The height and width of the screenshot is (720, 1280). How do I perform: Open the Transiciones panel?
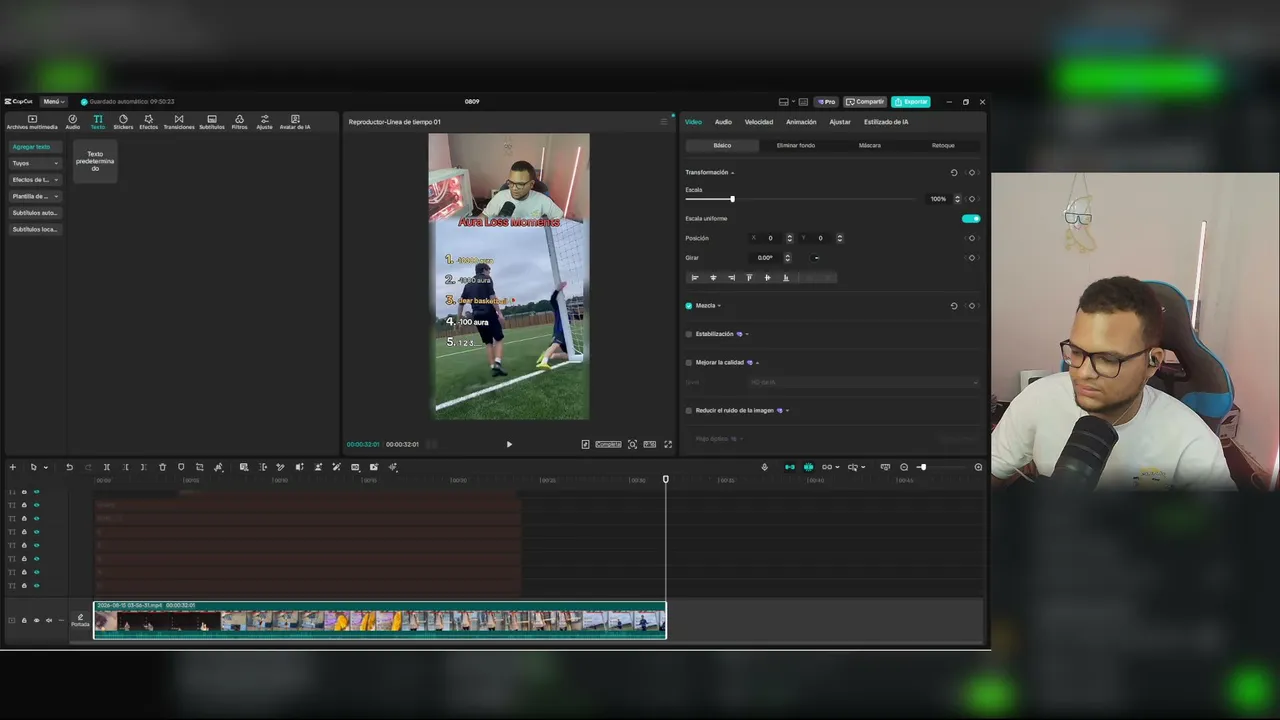179,122
